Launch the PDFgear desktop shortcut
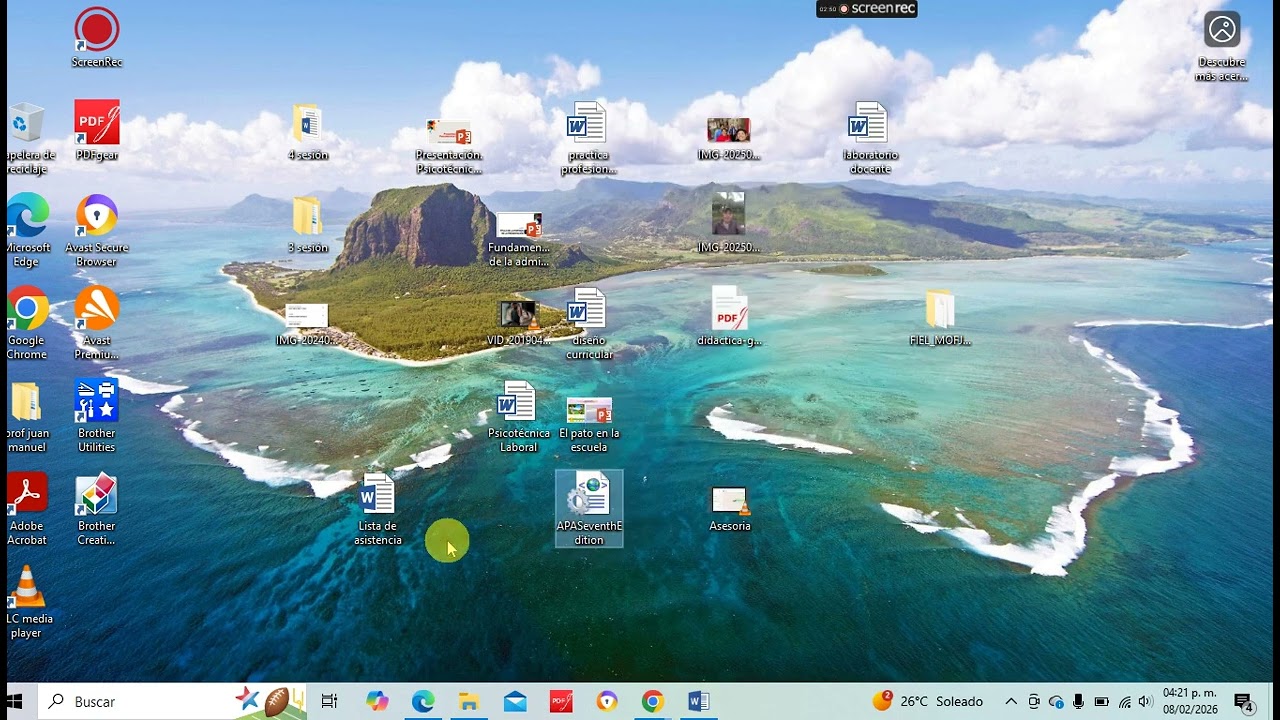Screen dimensions: 1280x720 click(x=97, y=131)
